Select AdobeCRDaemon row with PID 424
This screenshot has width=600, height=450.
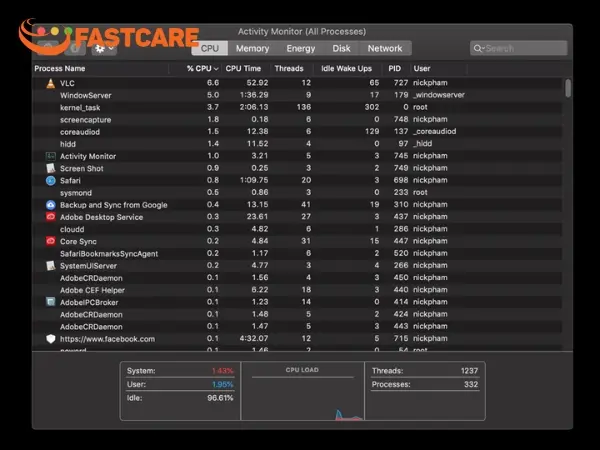pyautogui.click(x=298, y=314)
